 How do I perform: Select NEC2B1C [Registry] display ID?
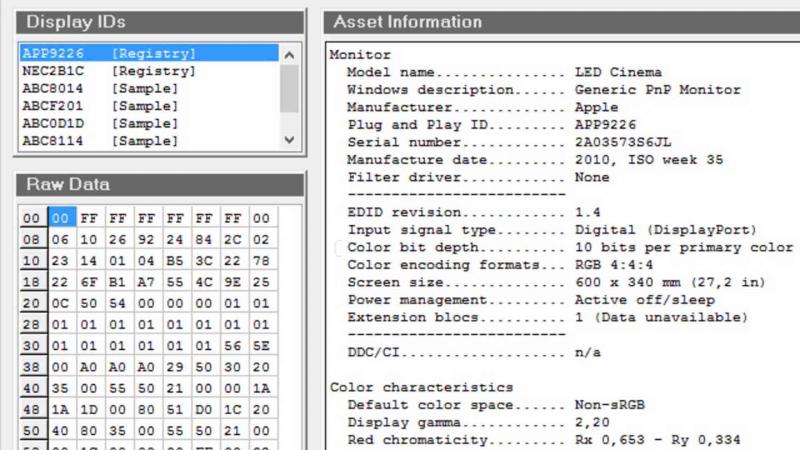(149, 71)
